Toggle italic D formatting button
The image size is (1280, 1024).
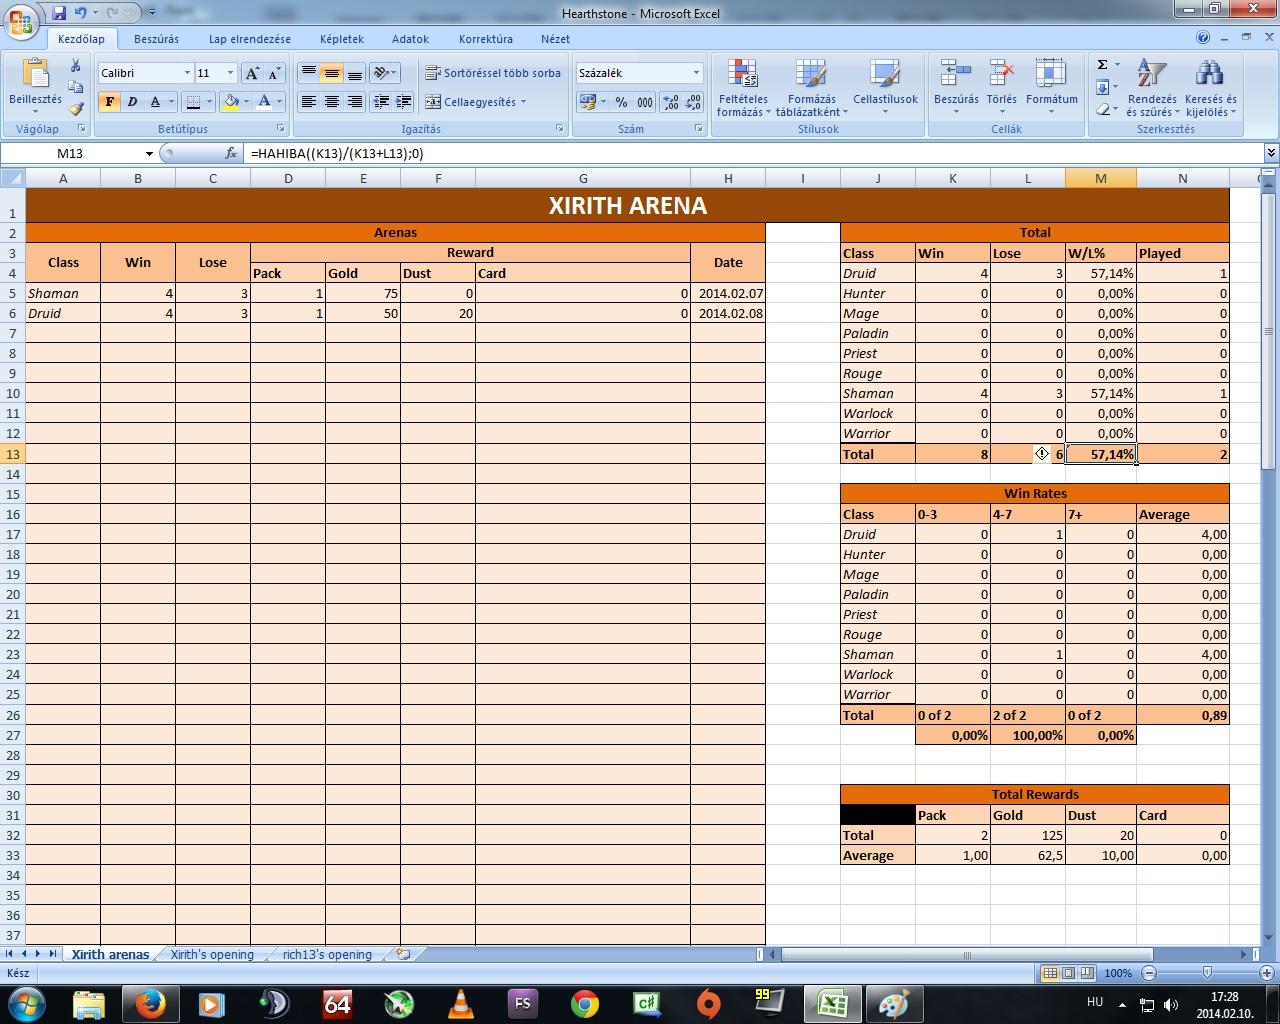coord(131,102)
